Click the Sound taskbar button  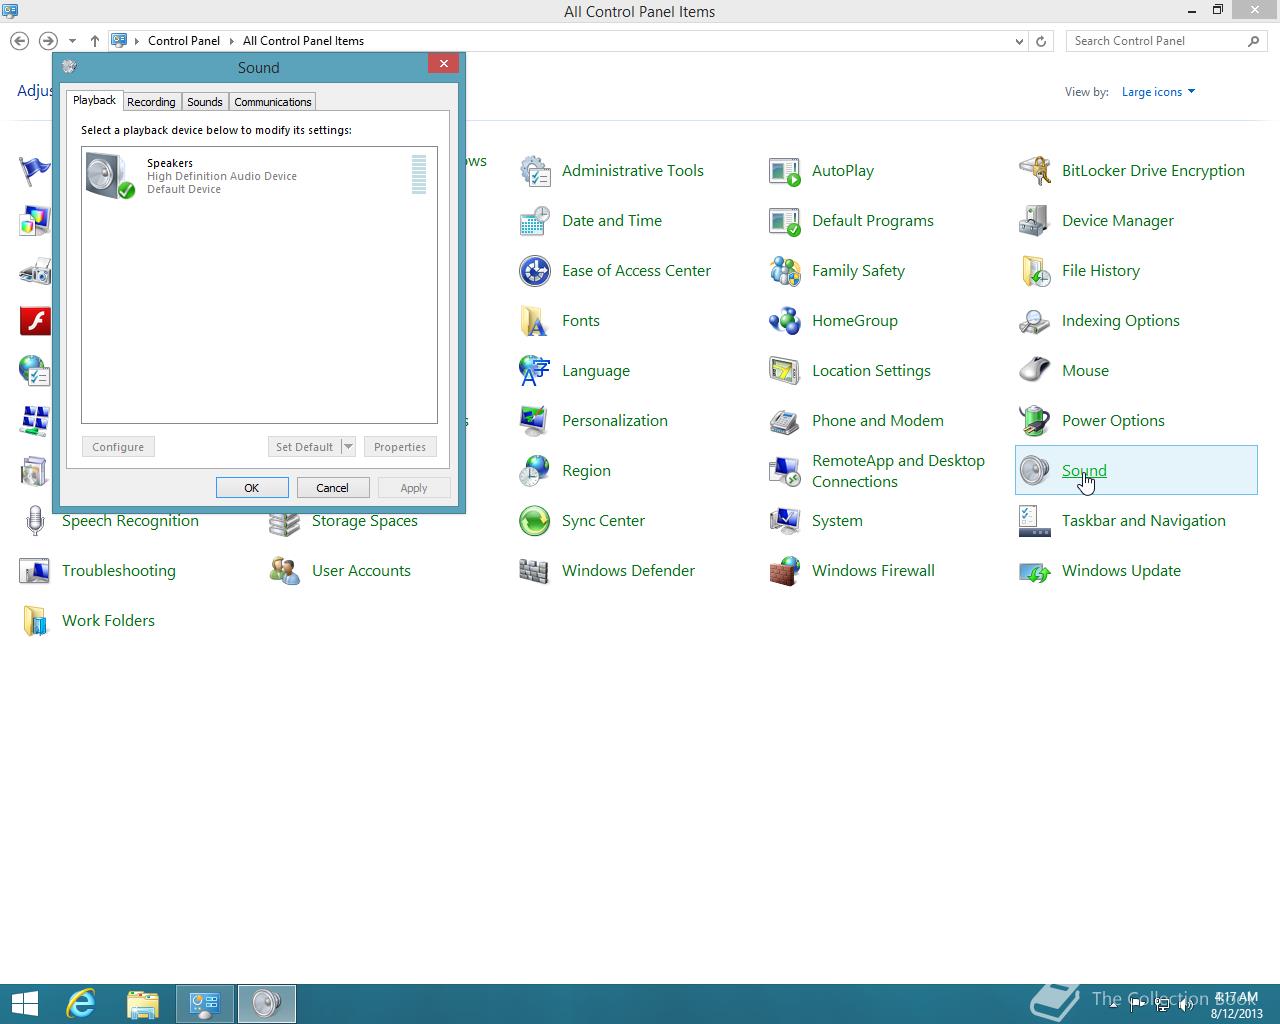tap(266, 1003)
